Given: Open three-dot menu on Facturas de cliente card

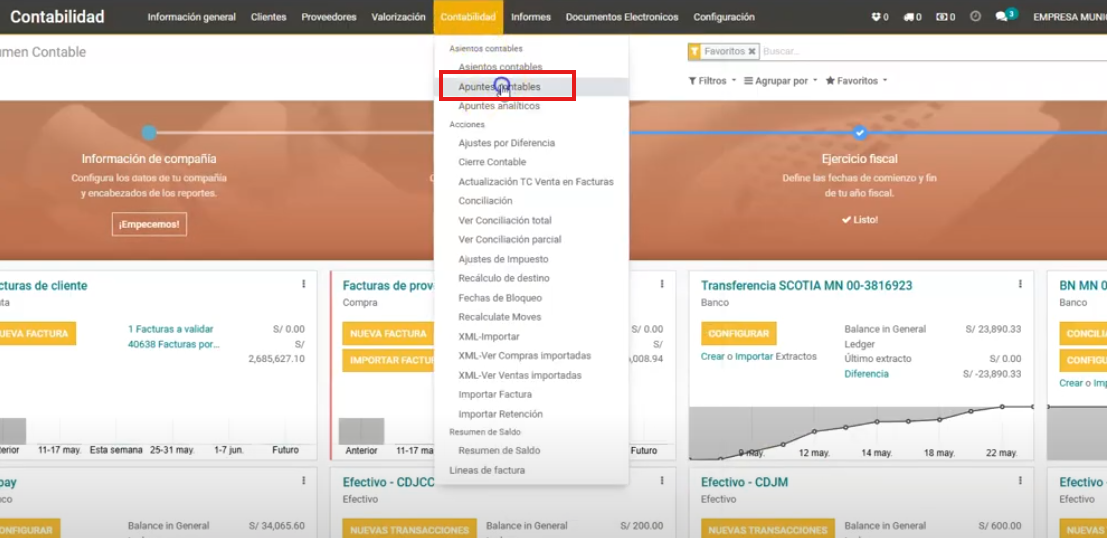Looking at the screenshot, I should (x=304, y=285).
